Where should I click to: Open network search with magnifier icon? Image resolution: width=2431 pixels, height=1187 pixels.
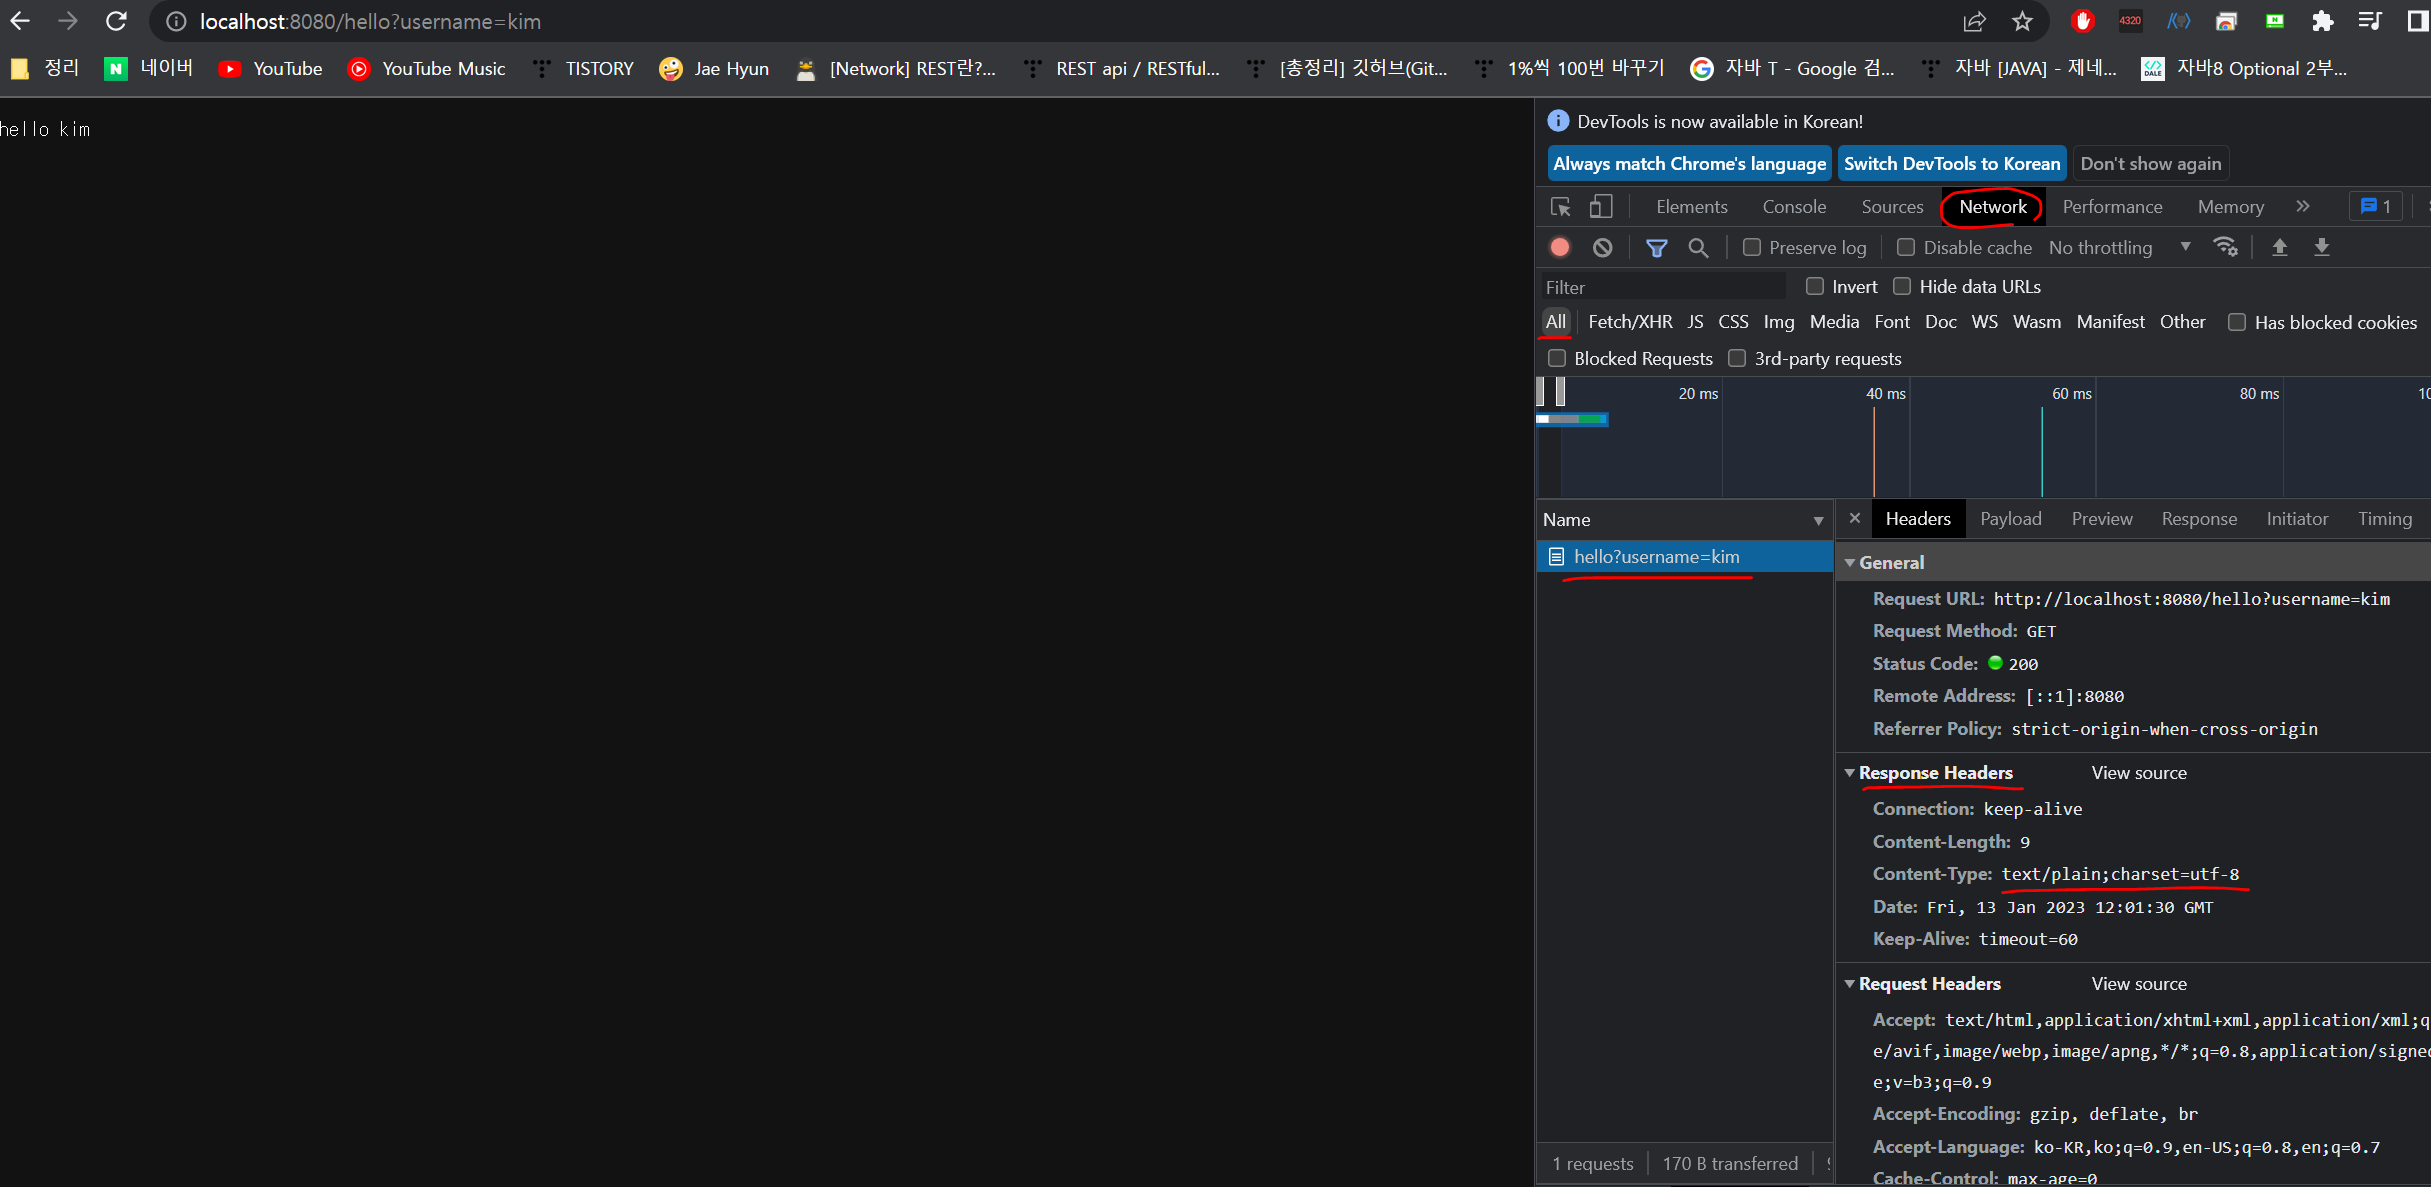[1698, 247]
